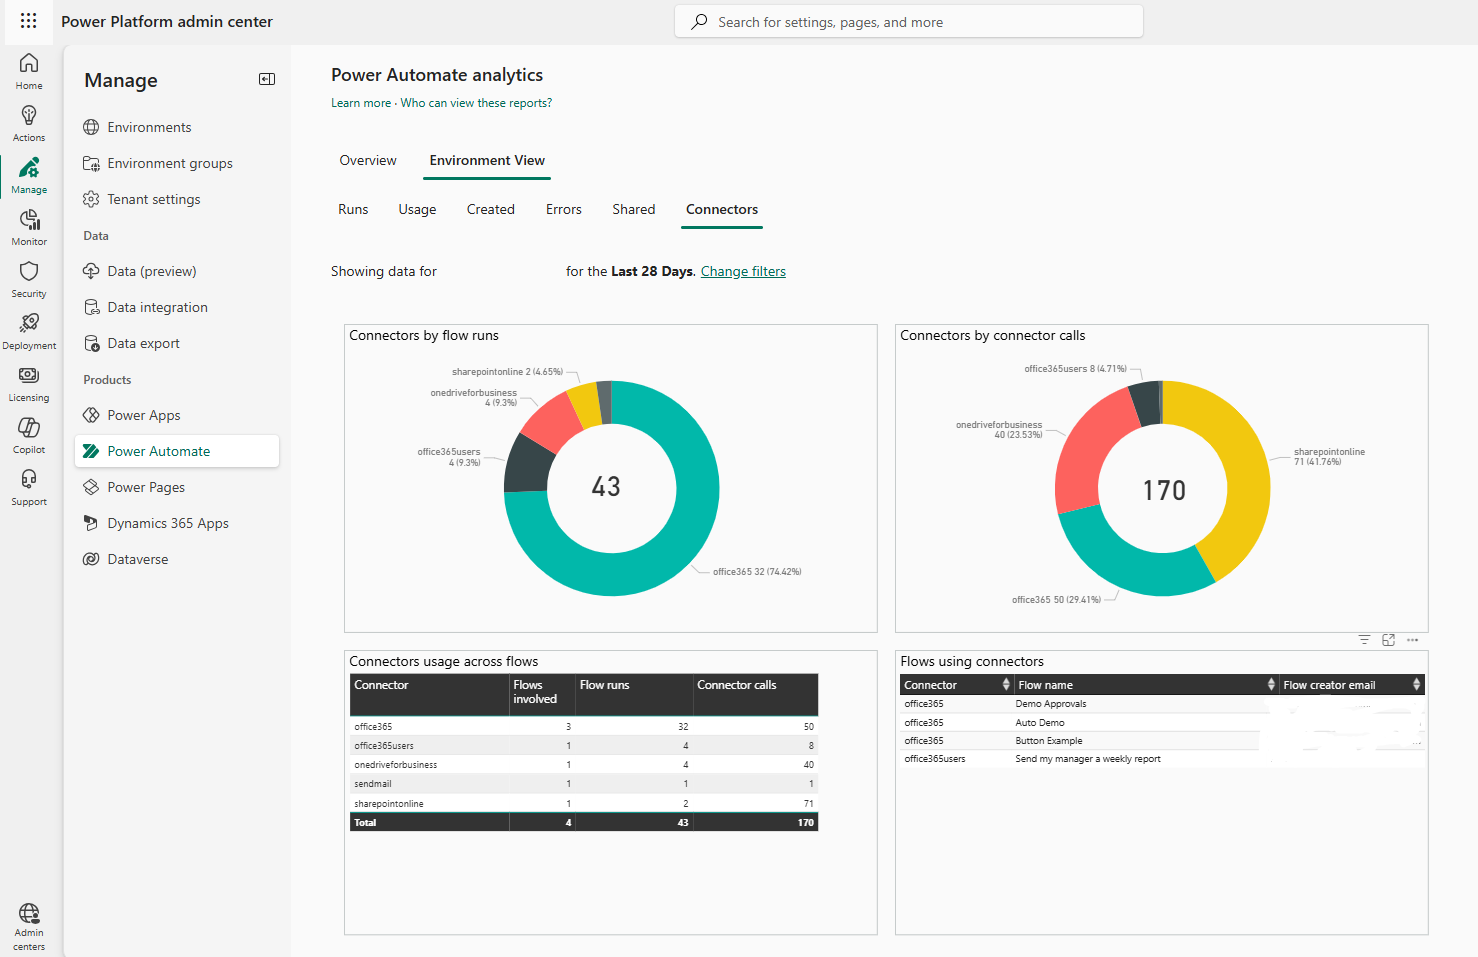Collapse the Manage navigation pane
1478x957 pixels.
[x=266, y=79]
